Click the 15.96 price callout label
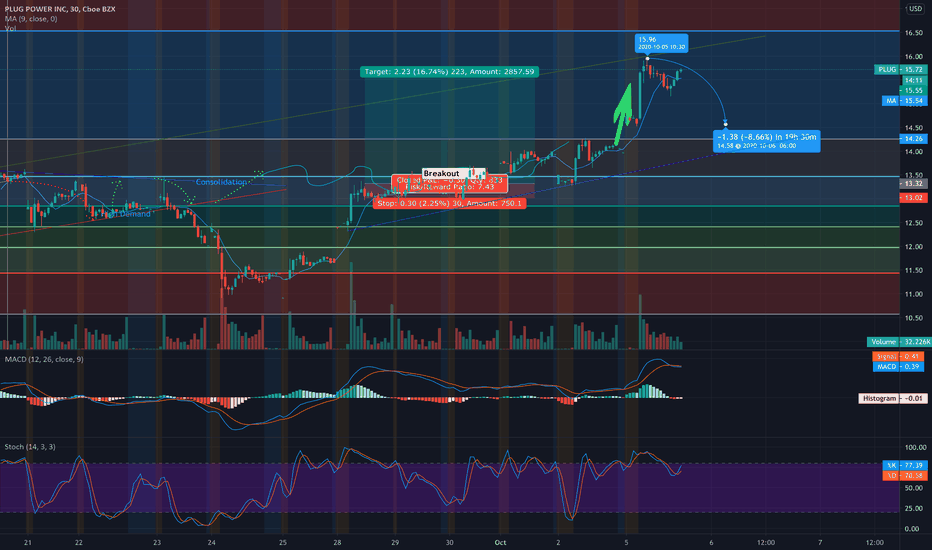This screenshot has width=932, height=550. tap(661, 43)
